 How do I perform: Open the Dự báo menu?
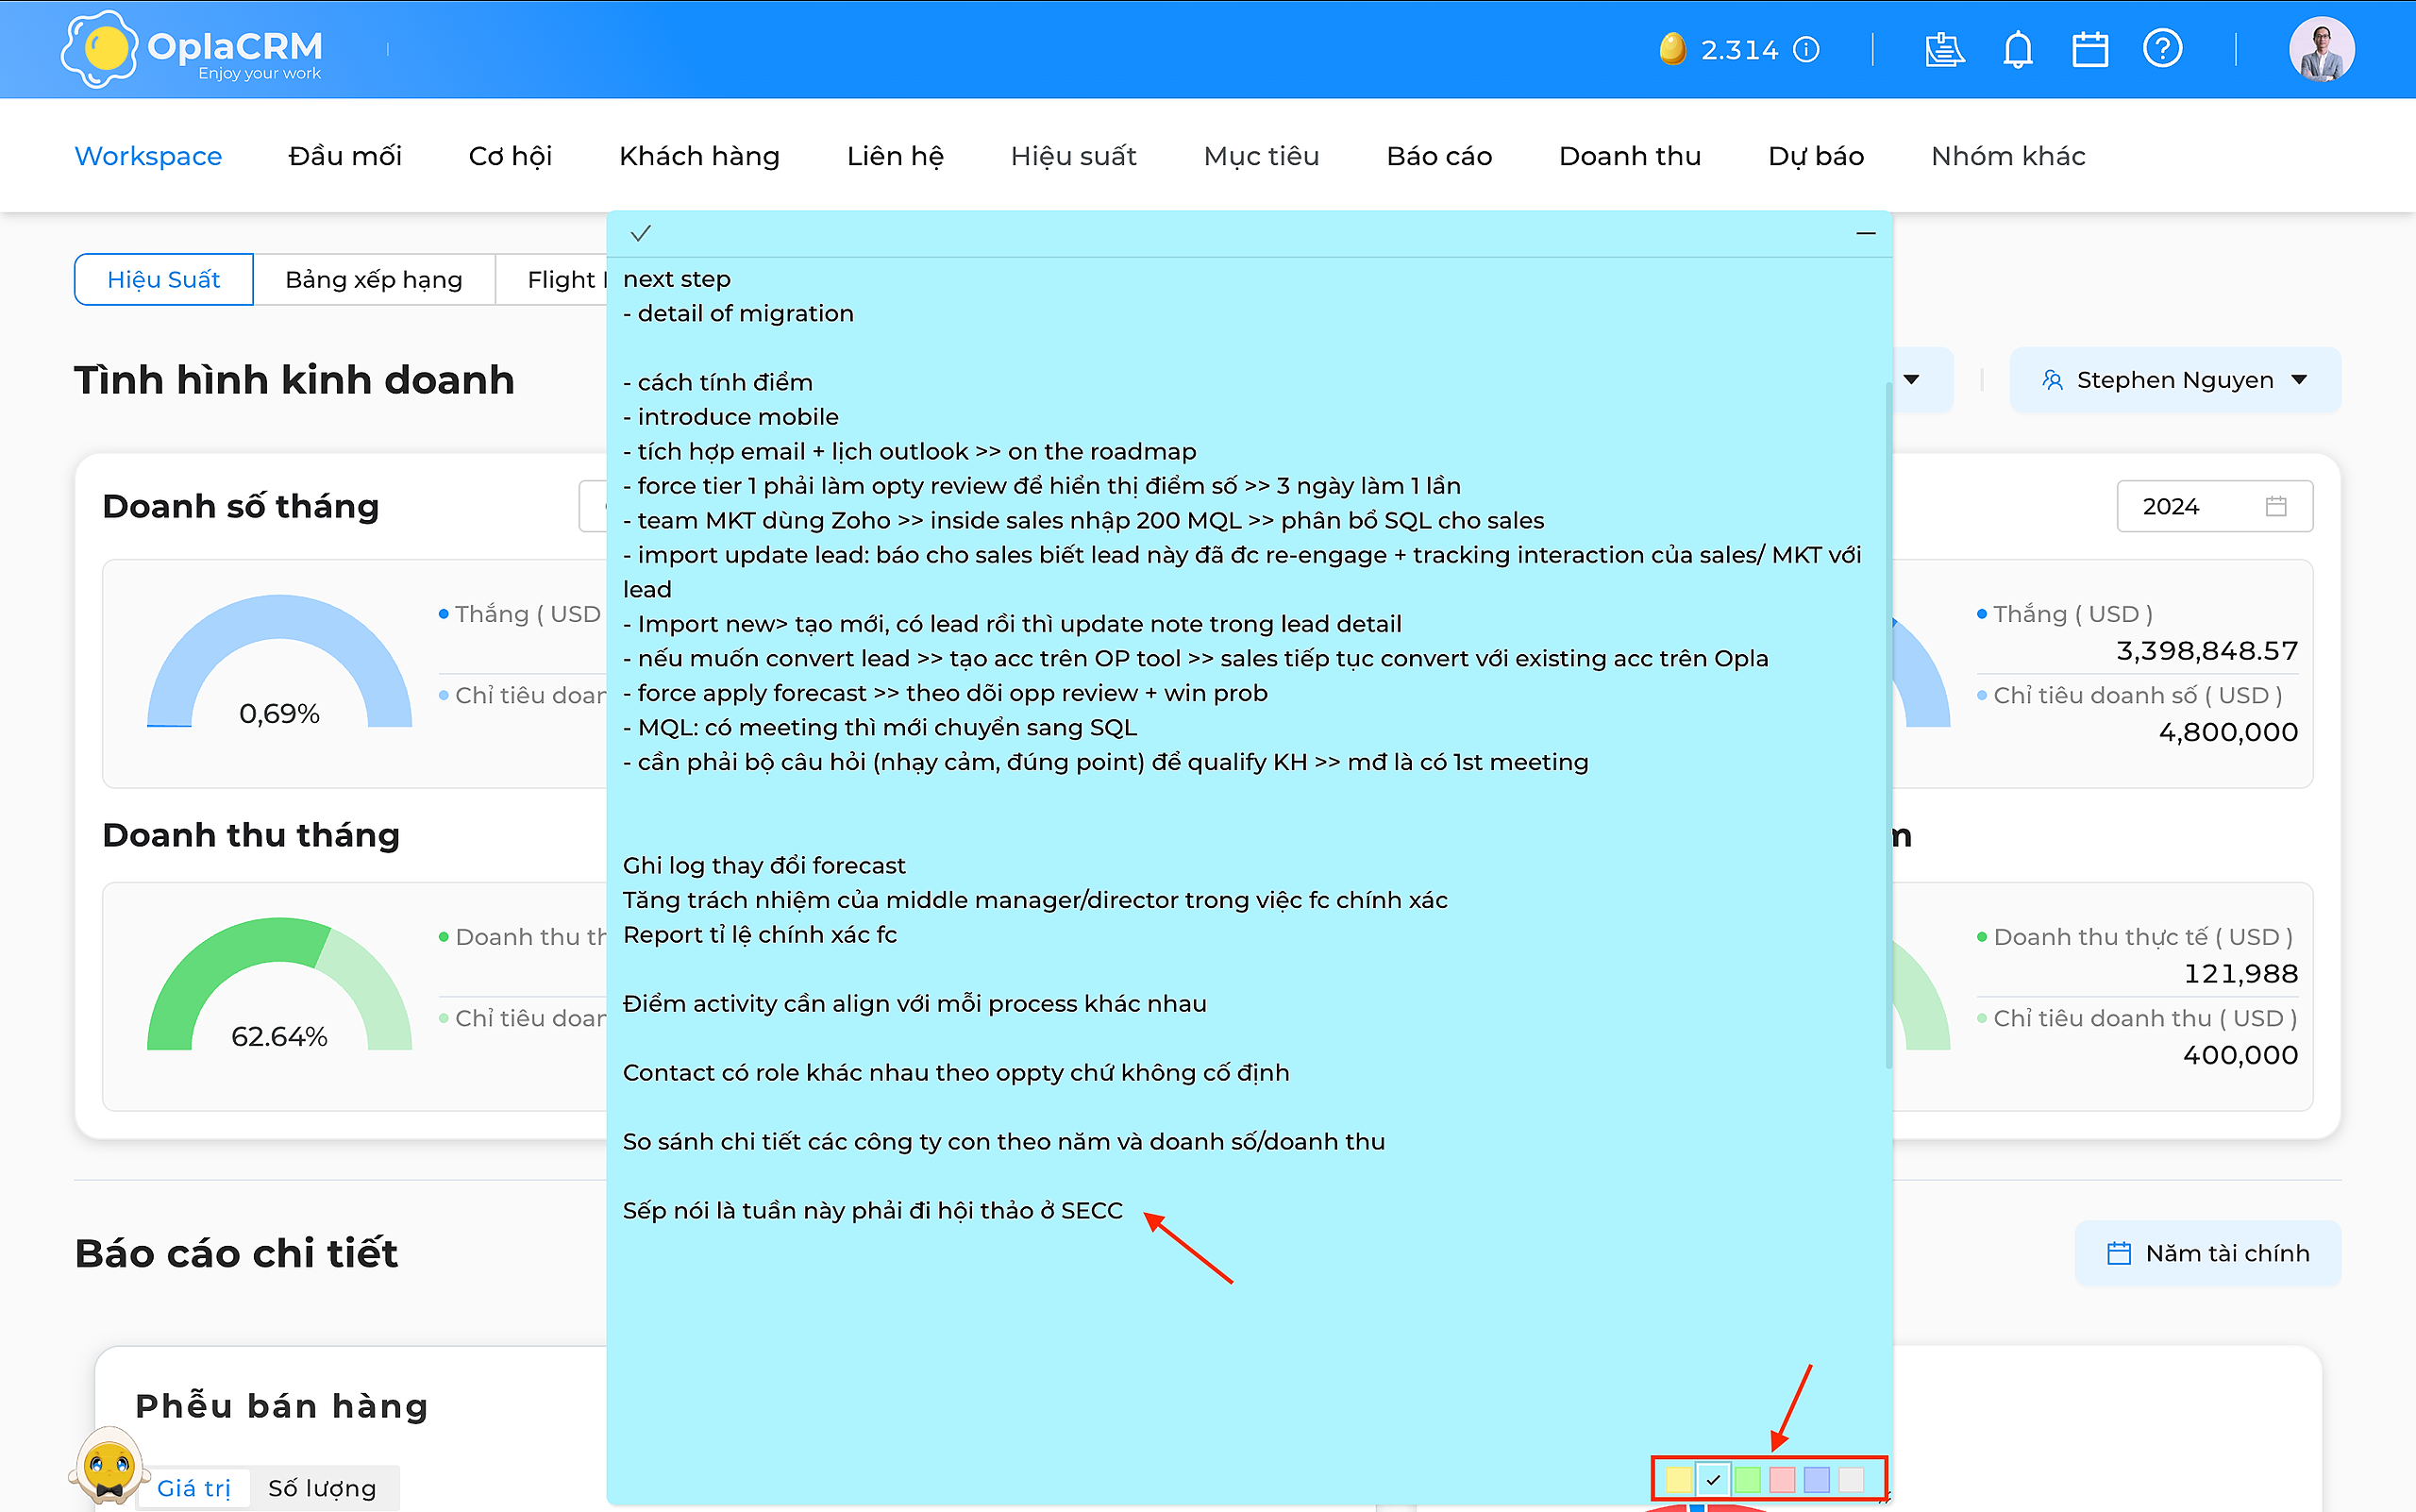pos(1816,156)
